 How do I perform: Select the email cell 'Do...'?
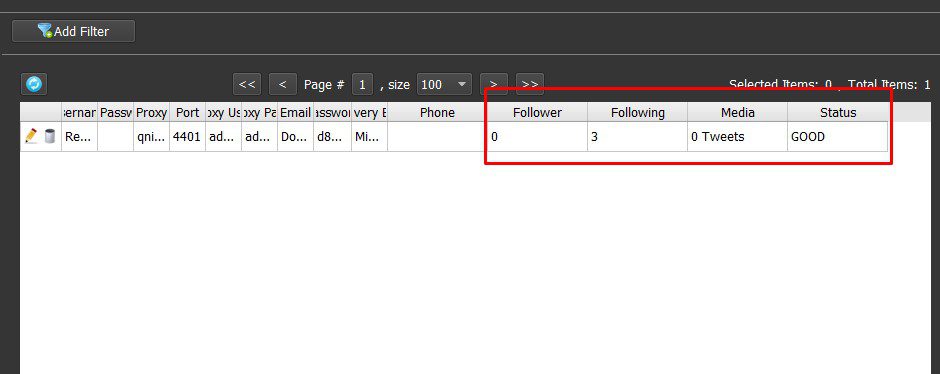[x=296, y=137]
